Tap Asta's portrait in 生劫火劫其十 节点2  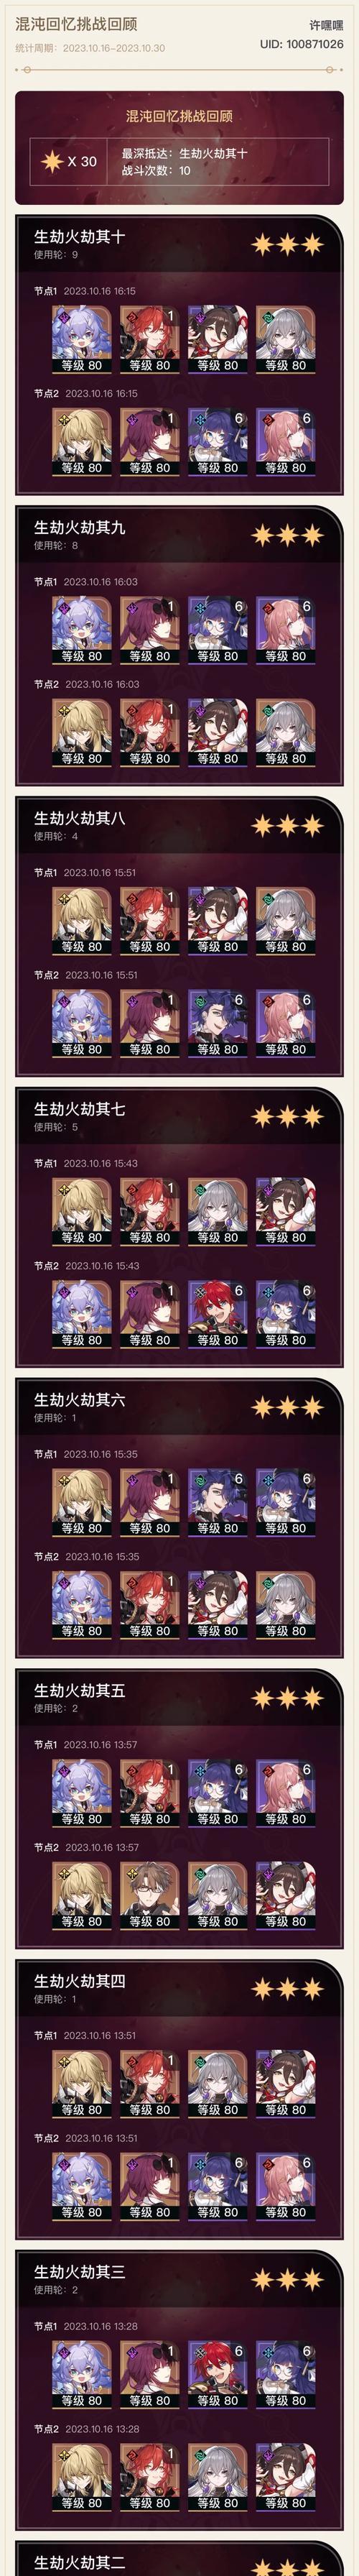pos(284,441)
